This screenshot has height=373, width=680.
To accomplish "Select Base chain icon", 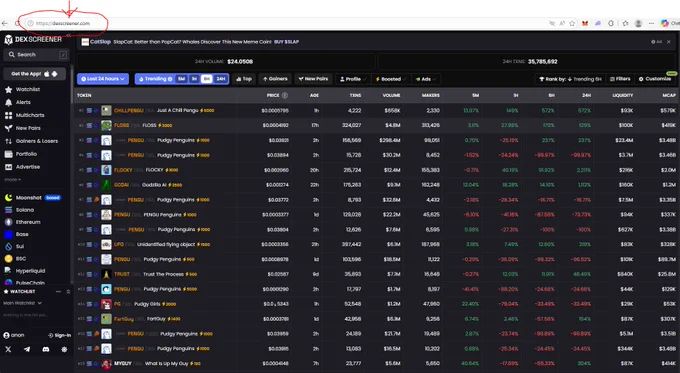I will (8, 234).
